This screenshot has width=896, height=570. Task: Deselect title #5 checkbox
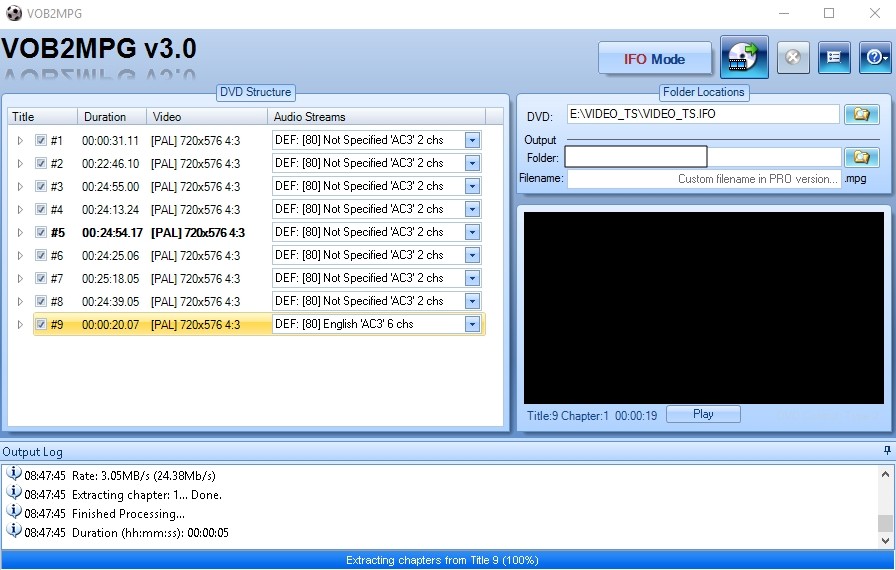[x=41, y=232]
